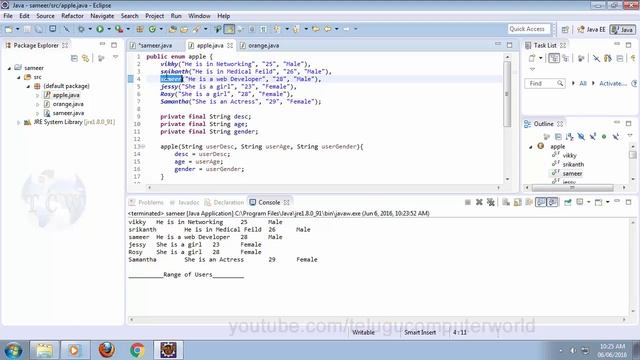
Task: Click the editor vertical scrollbar thumb
Action: coord(507,94)
